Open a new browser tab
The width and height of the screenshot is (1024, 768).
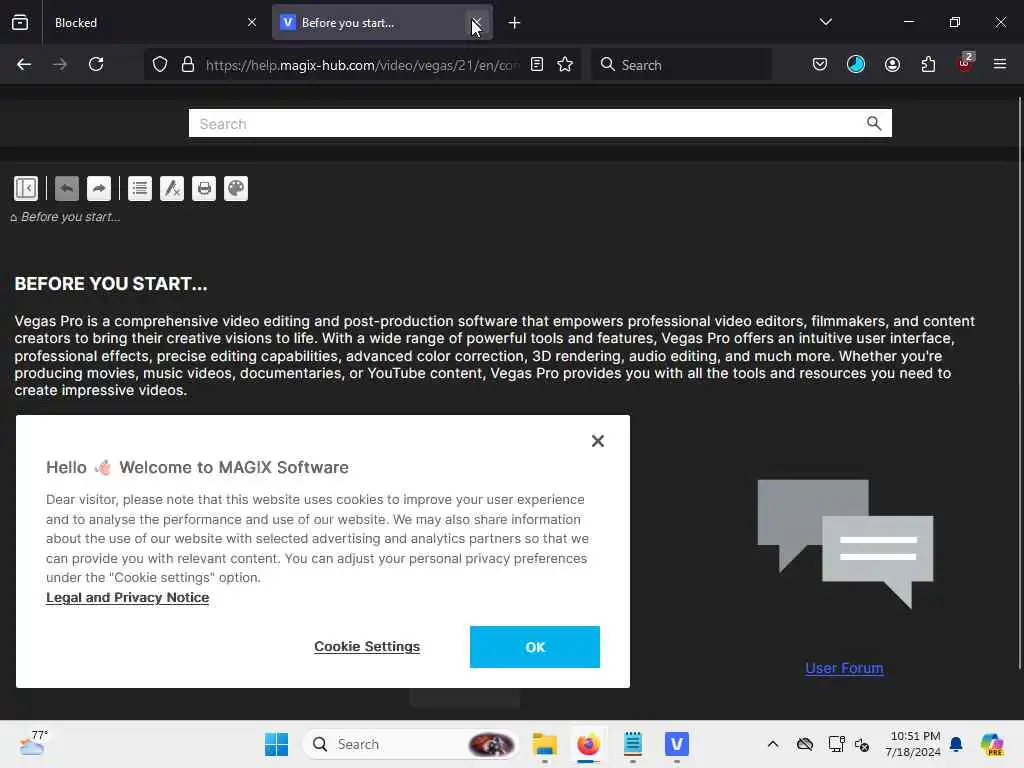tap(515, 23)
